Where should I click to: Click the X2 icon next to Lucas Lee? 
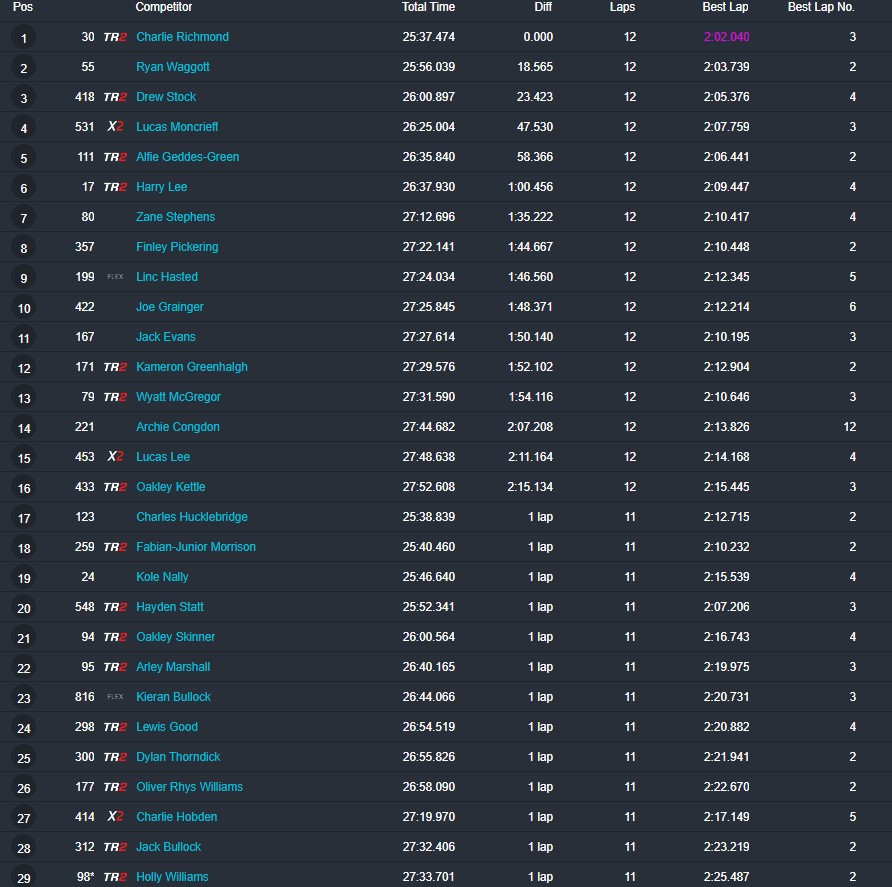point(115,457)
